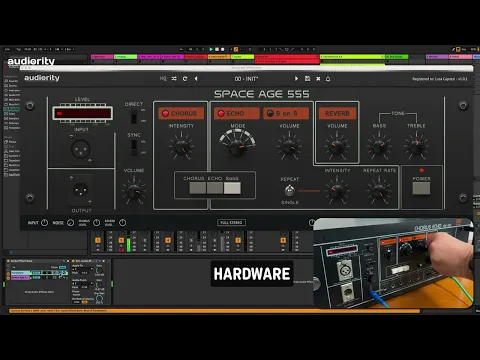Toggle the CHORUS on button
This screenshot has width=480, height=360.
point(181,113)
